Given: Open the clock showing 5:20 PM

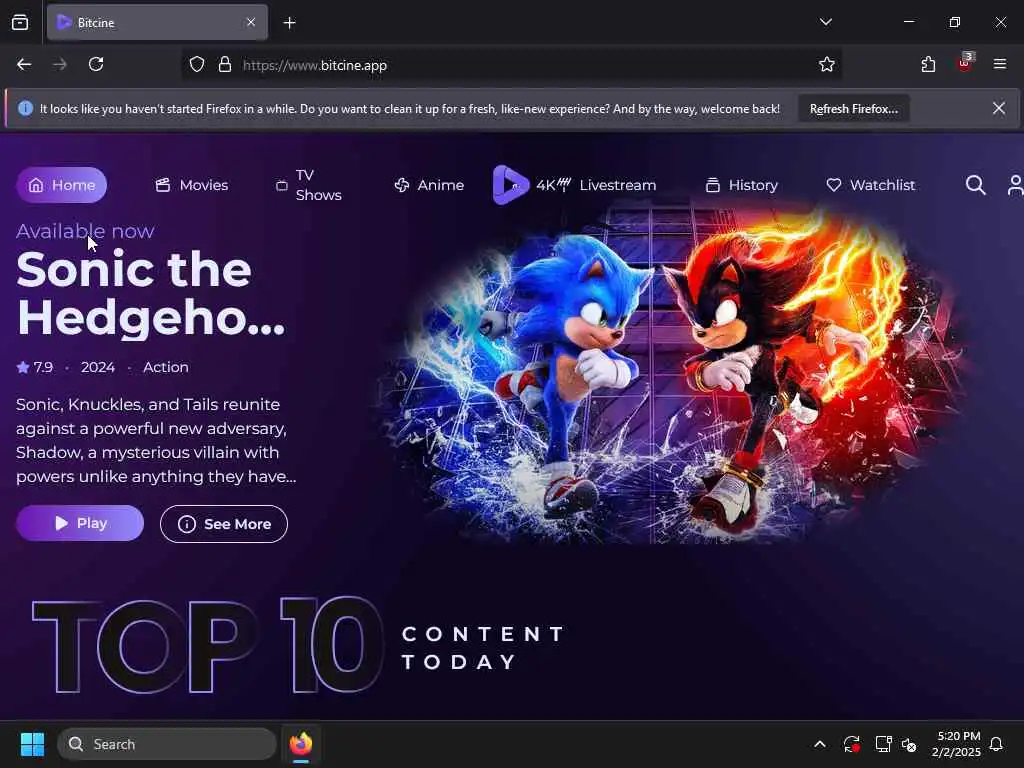Looking at the screenshot, I should coord(956,744).
